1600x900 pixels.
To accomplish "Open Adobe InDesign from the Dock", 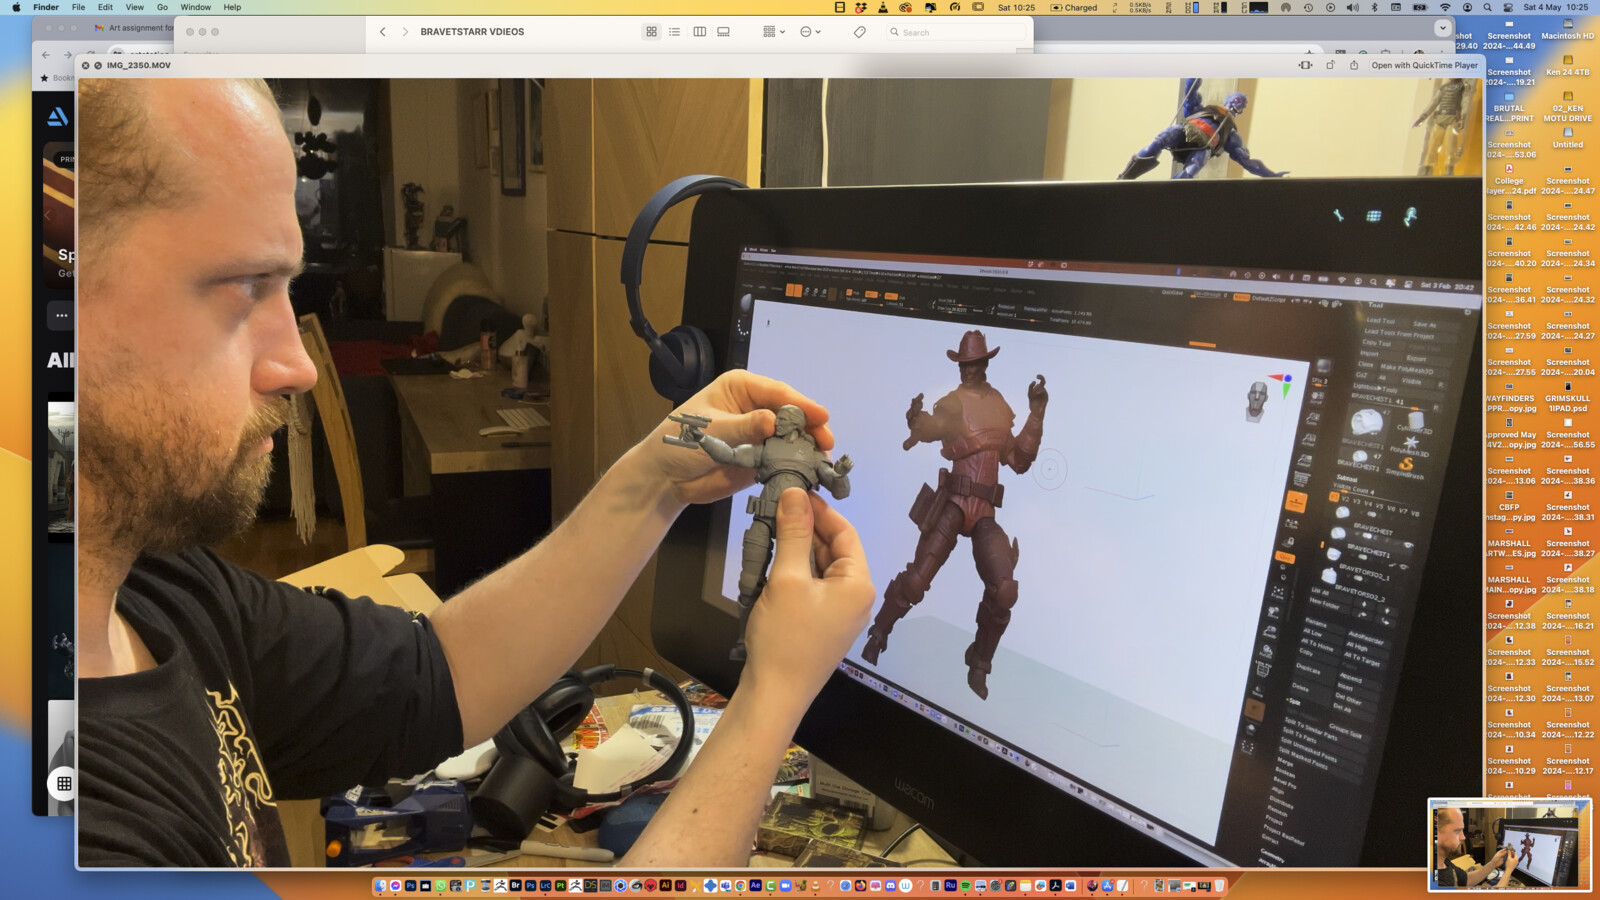I will point(680,886).
